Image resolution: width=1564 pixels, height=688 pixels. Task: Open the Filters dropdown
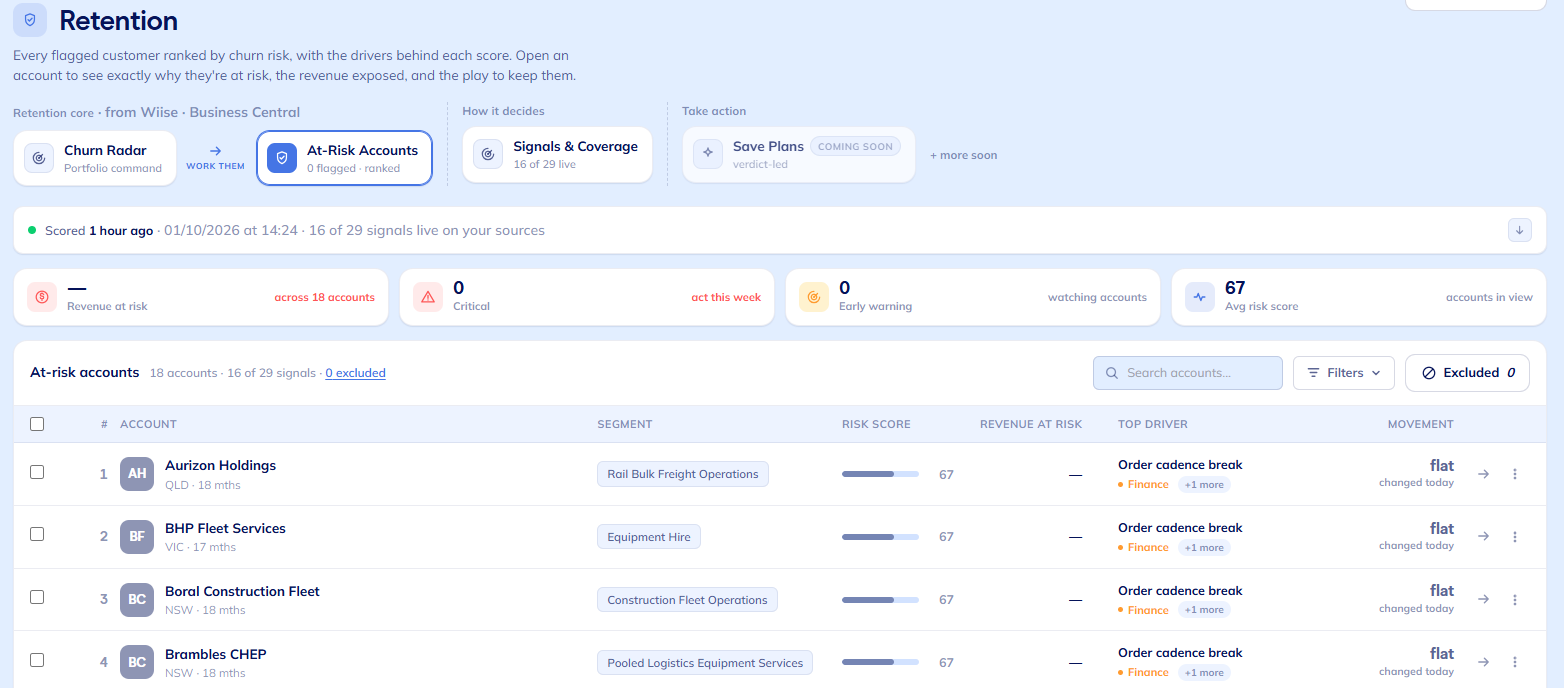[1344, 373]
